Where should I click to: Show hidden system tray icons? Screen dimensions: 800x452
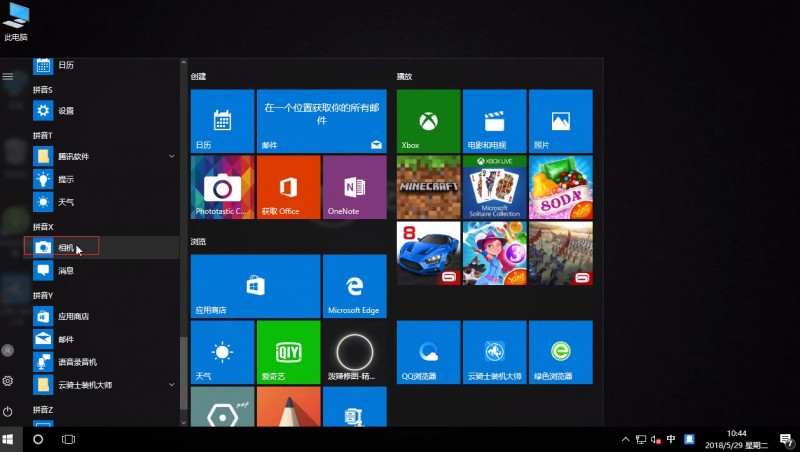click(626, 439)
